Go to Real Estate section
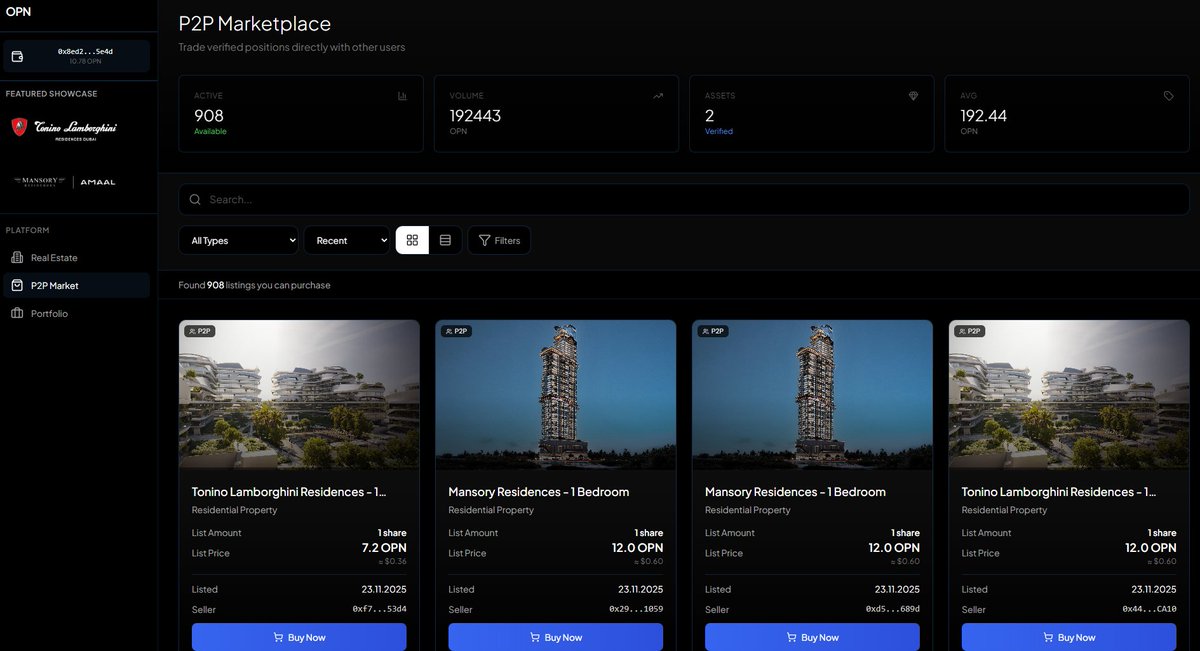The image size is (1200, 651). pos(76,257)
